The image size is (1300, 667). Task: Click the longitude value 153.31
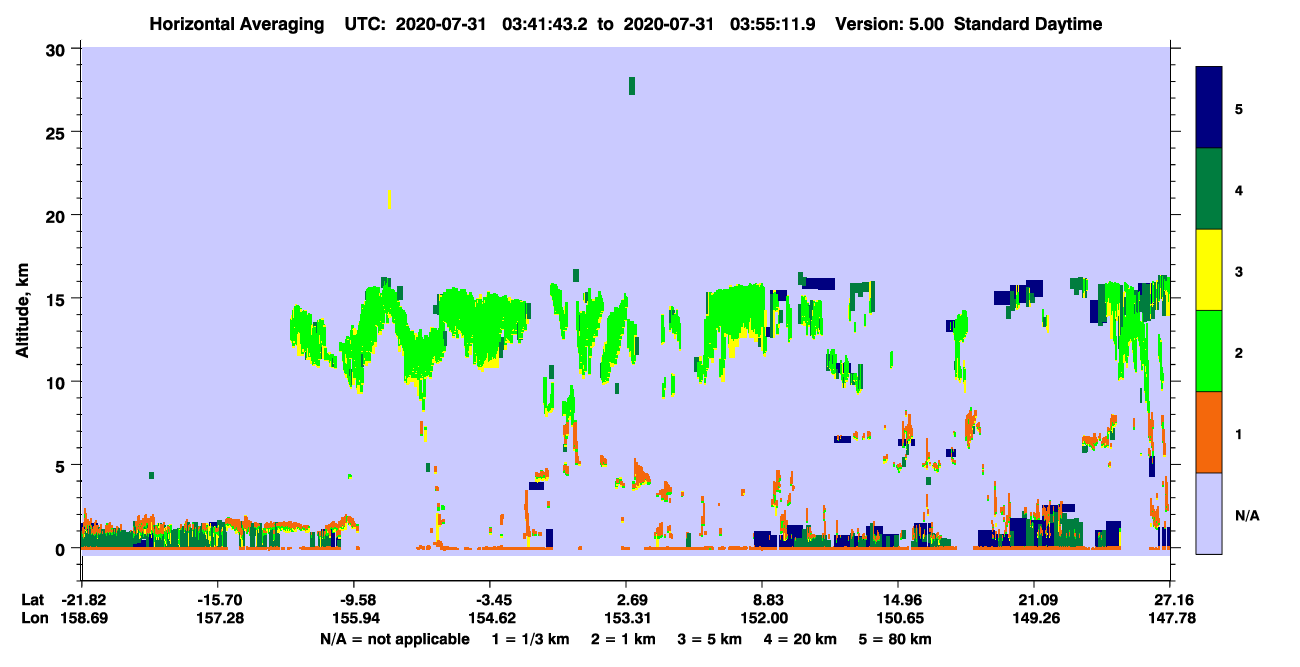pos(626,619)
